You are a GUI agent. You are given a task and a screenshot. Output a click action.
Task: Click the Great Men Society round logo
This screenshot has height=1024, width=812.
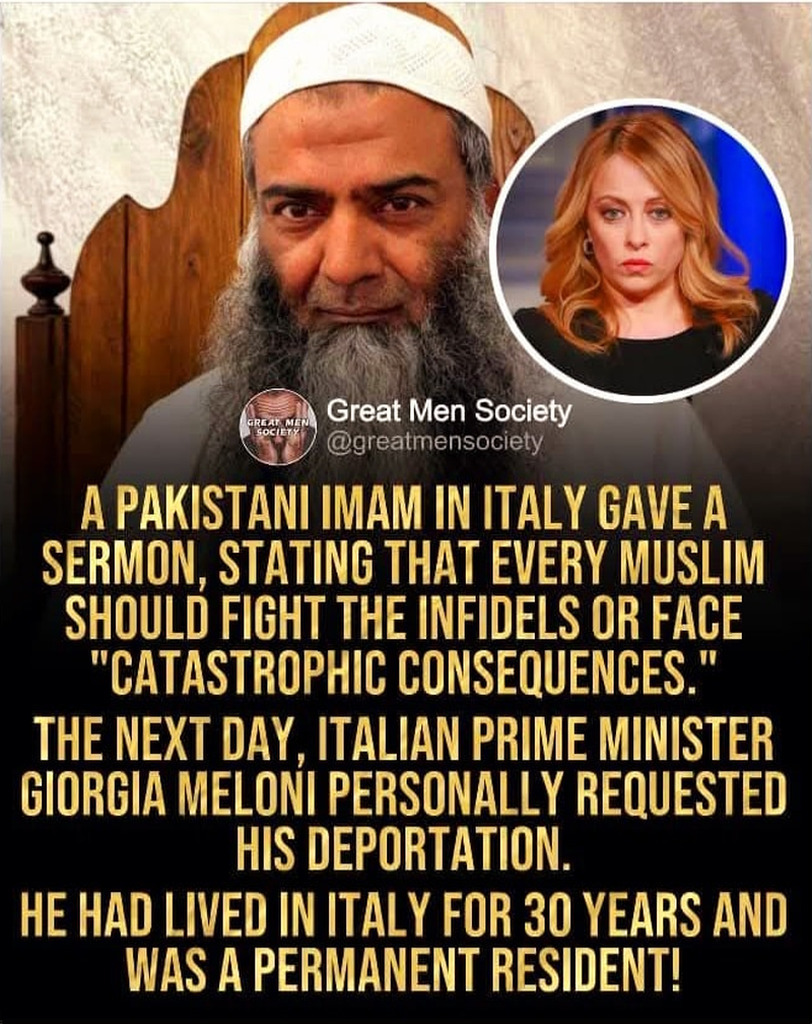pyautogui.click(x=280, y=428)
